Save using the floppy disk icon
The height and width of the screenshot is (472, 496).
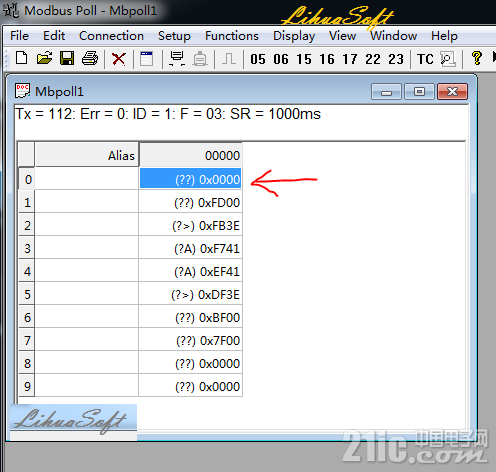coord(67,58)
